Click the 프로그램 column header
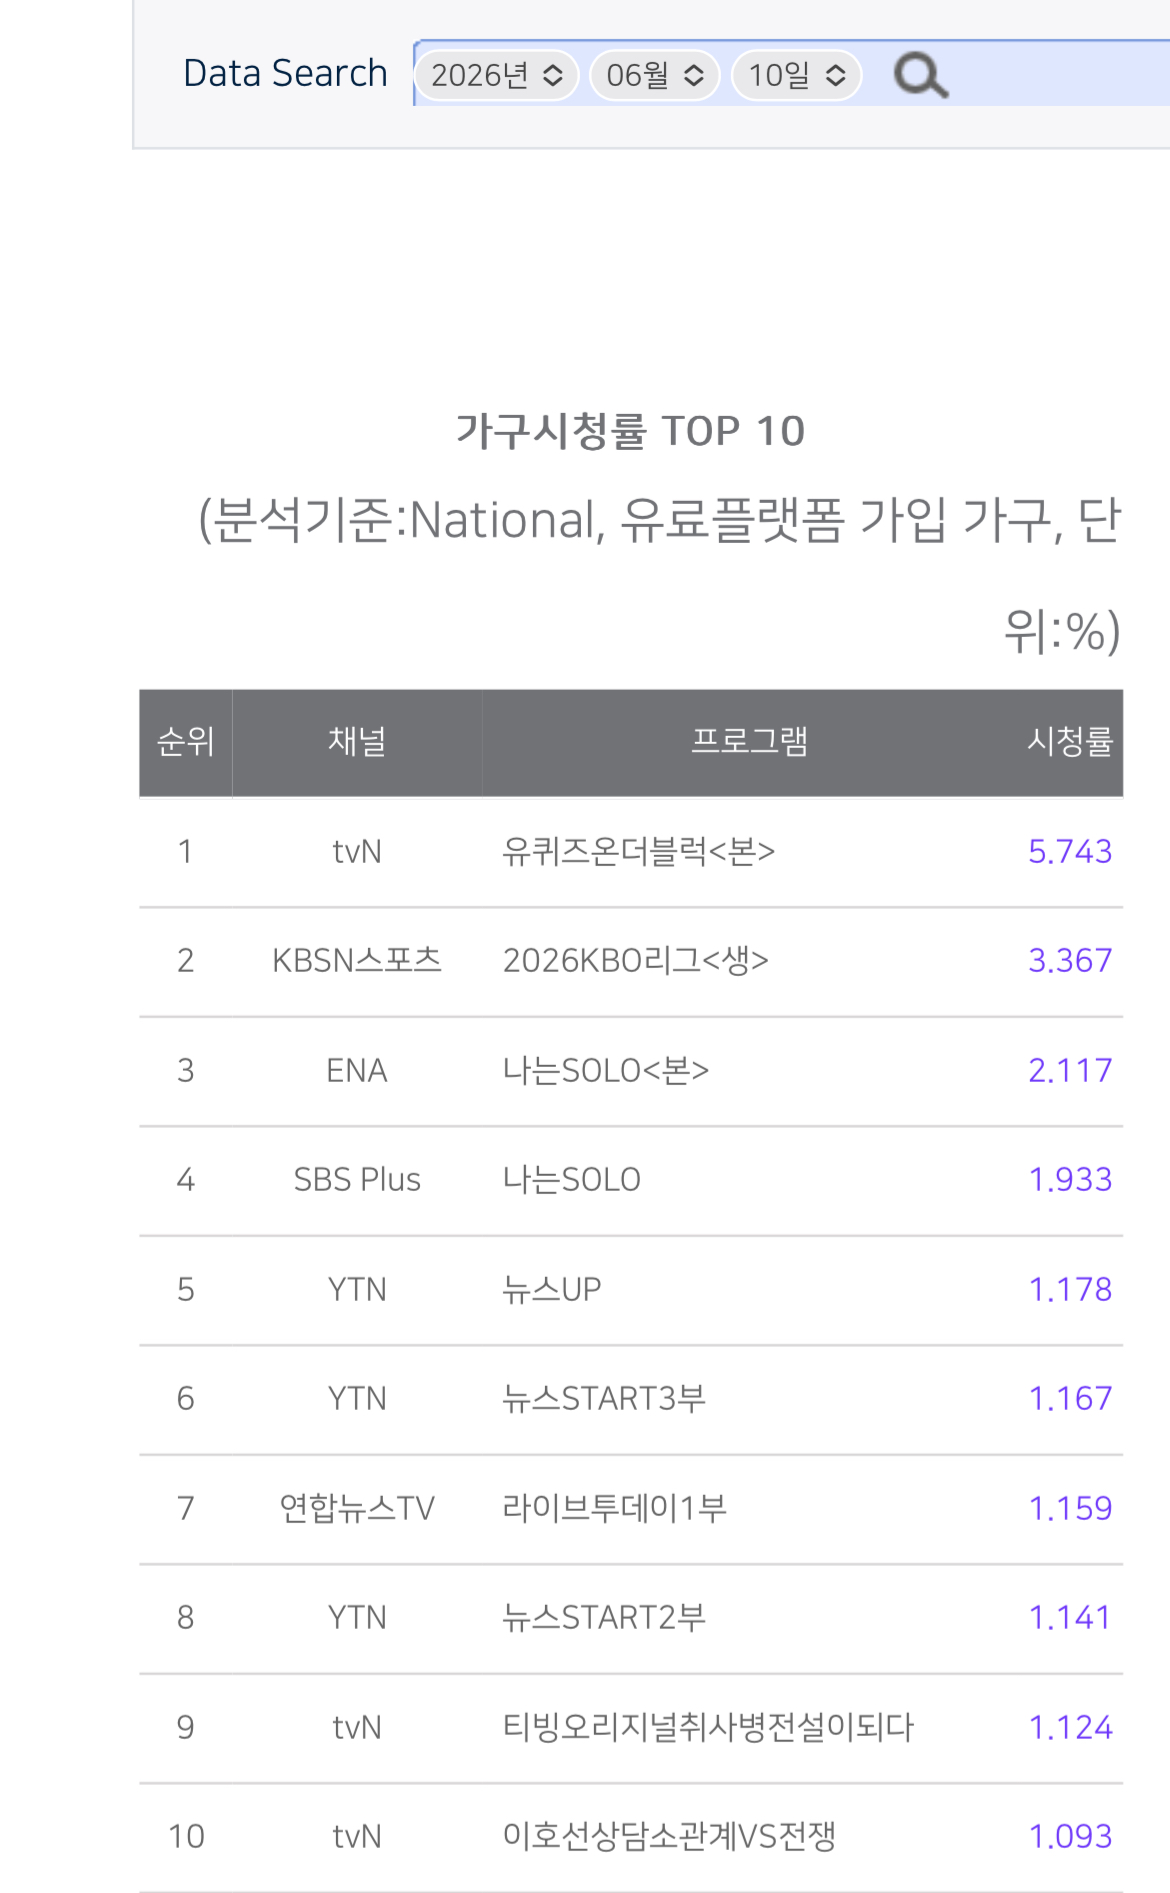 point(749,742)
